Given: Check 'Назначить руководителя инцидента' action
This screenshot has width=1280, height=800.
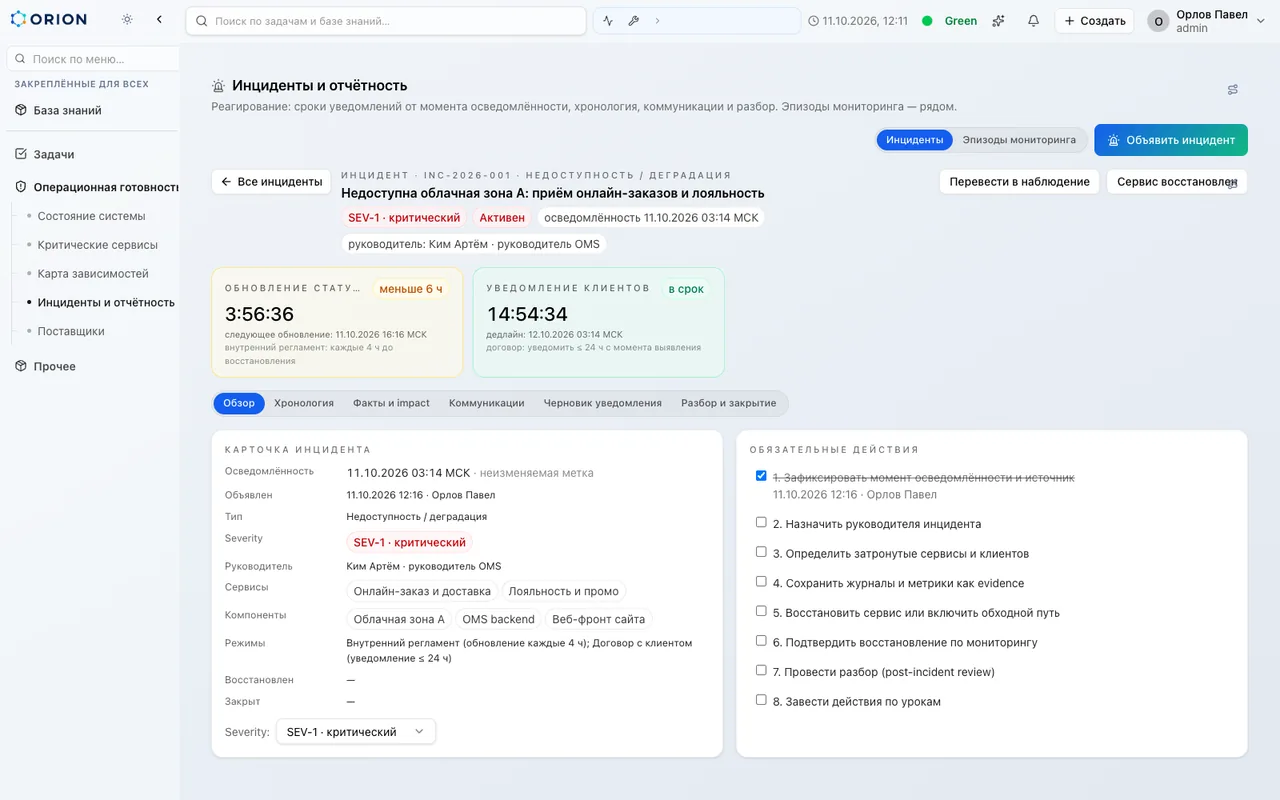Looking at the screenshot, I should (762, 522).
